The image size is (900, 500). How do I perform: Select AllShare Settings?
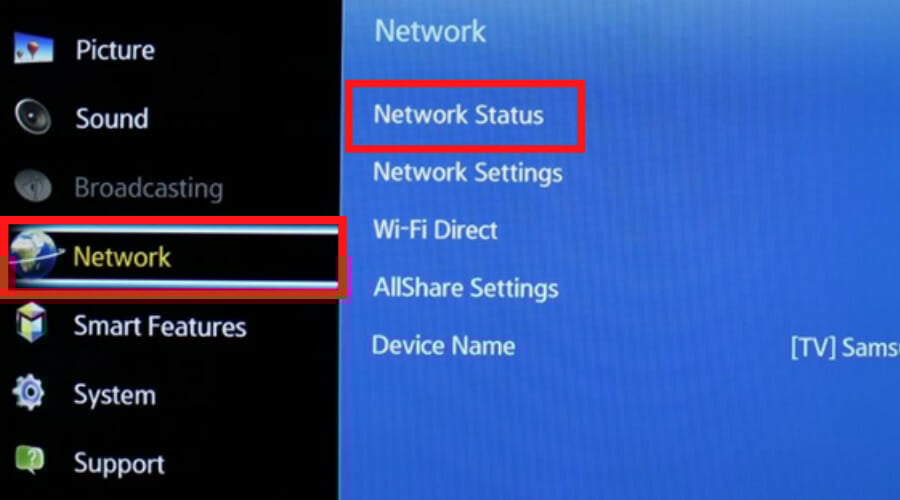[465, 288]
